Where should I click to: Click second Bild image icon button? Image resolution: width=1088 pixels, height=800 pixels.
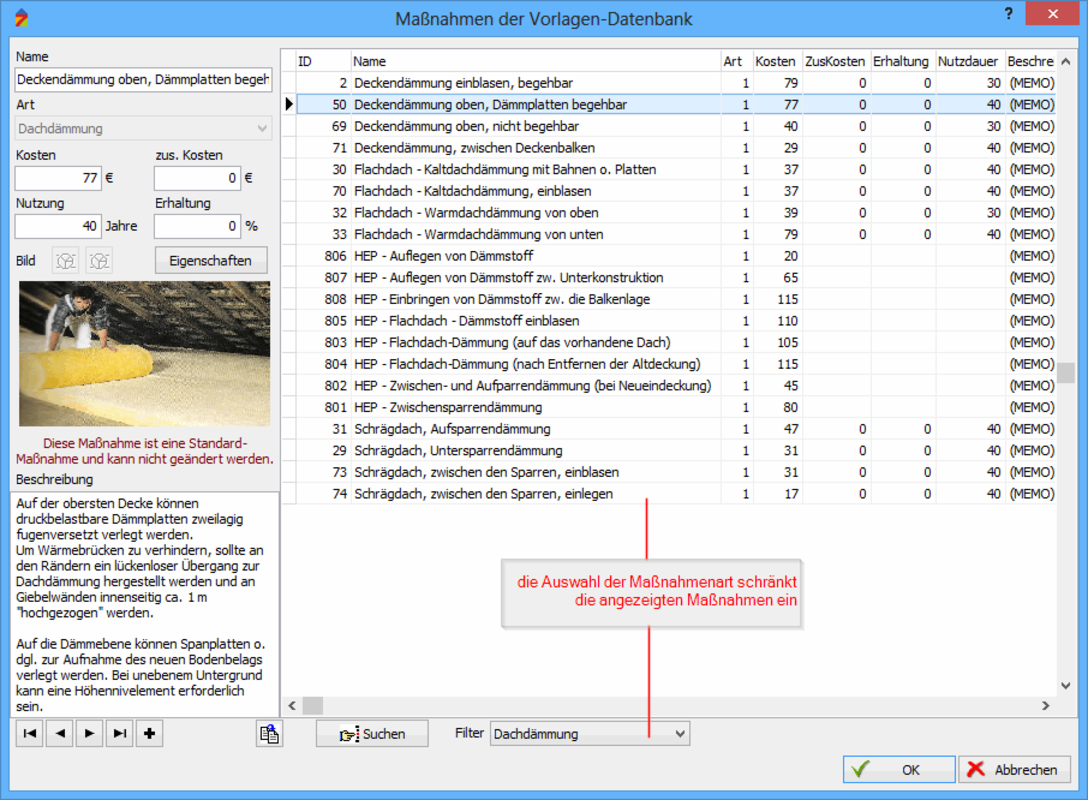[x=99, y=261]
